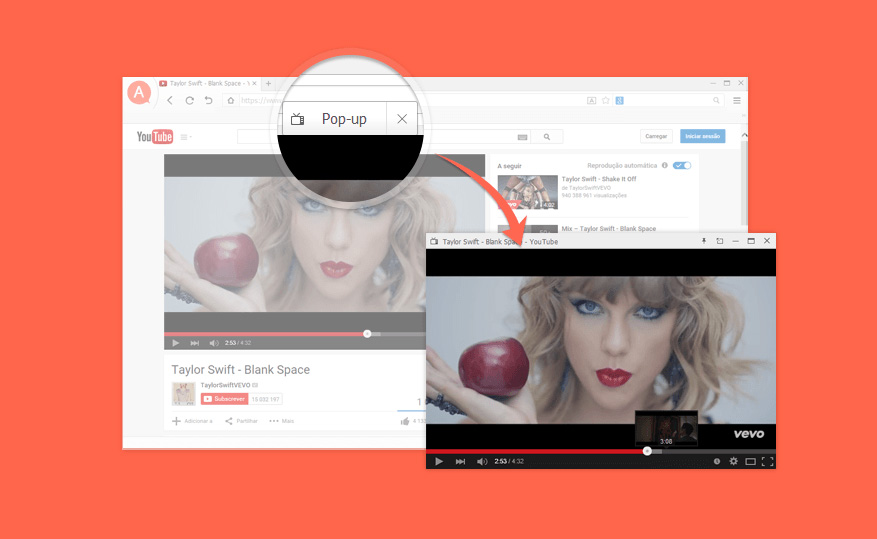The image size is (877, 539).
Task: Click the 15 032 197 subscriber count
Action: (x=266, y=399)
